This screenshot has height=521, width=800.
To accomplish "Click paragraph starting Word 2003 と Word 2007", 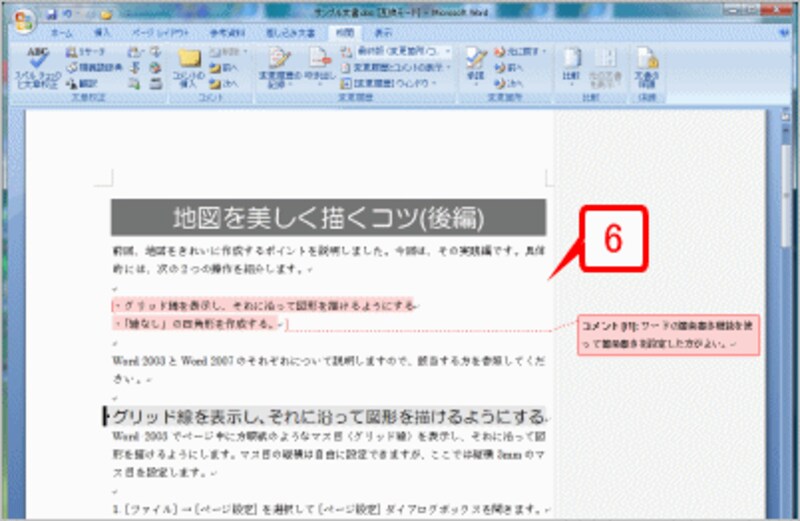I will tap(329, 369).
